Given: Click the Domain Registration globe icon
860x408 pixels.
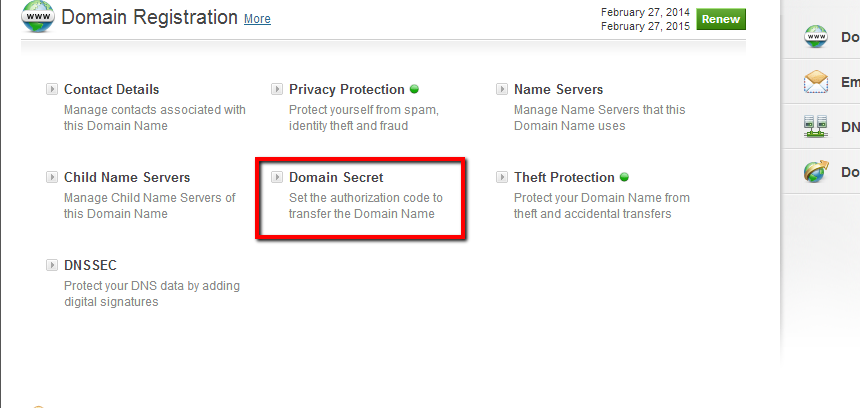Looking at the screenshot, I should coord(38,16).
